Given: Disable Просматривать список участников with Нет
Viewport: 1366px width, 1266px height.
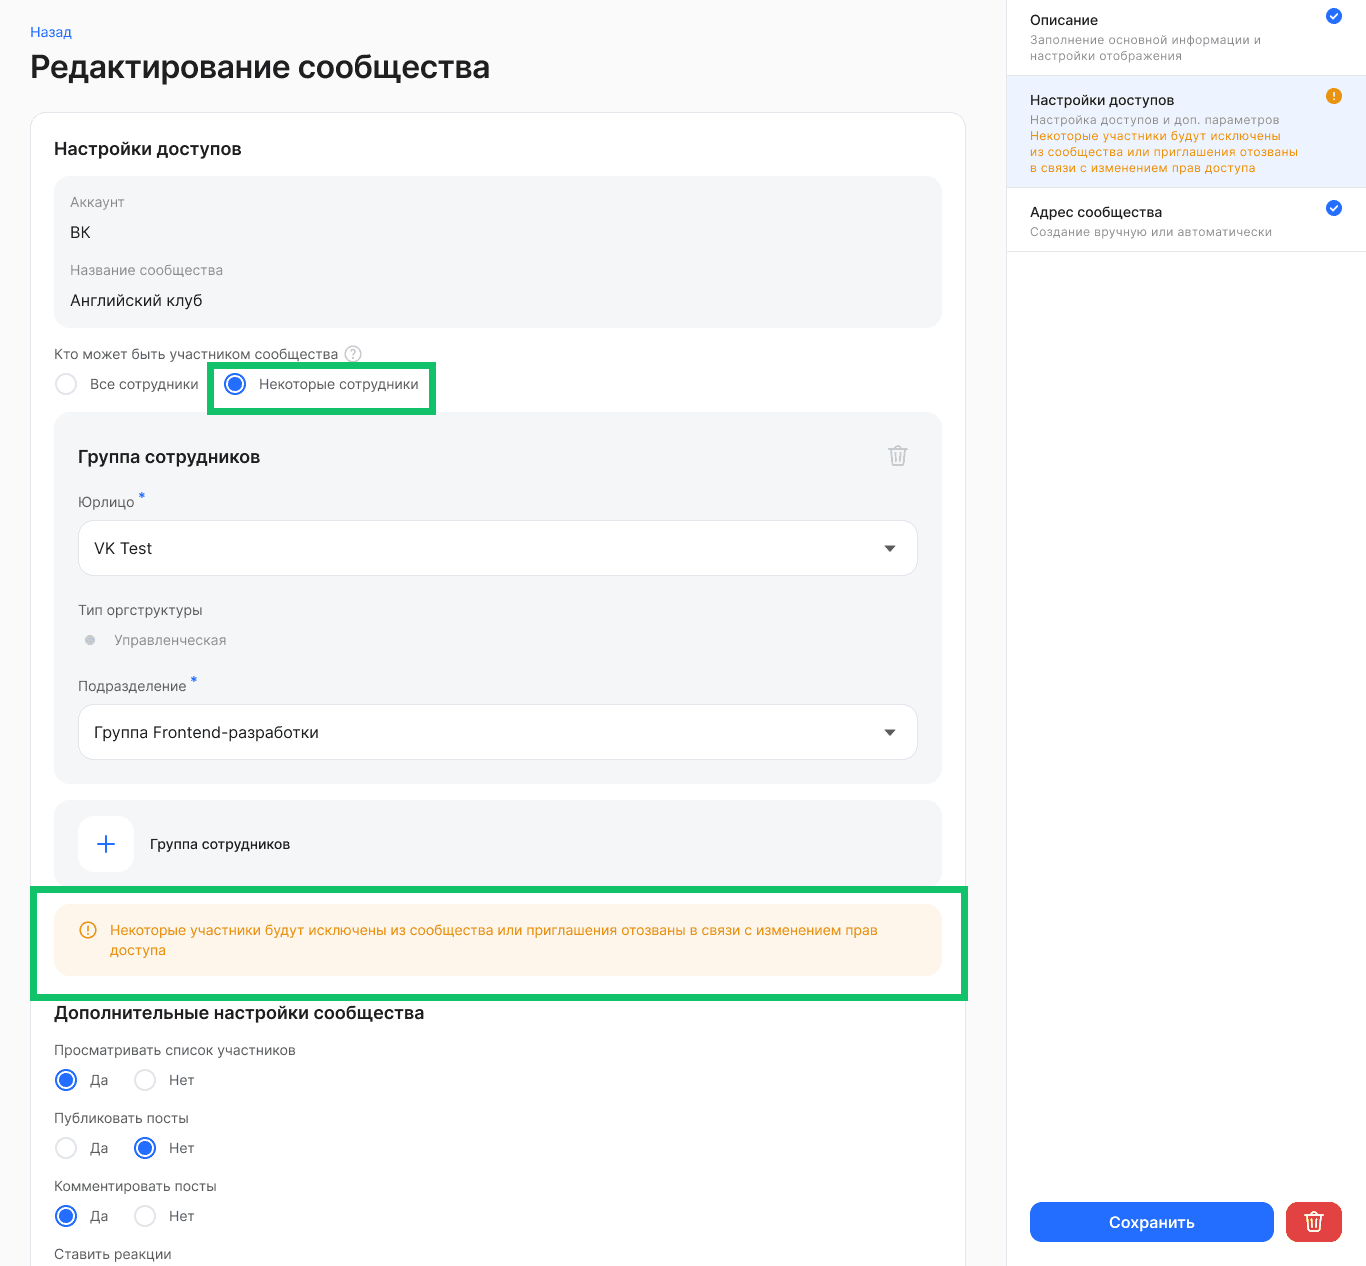Looking at the screenshot, I should (146, 1080).
